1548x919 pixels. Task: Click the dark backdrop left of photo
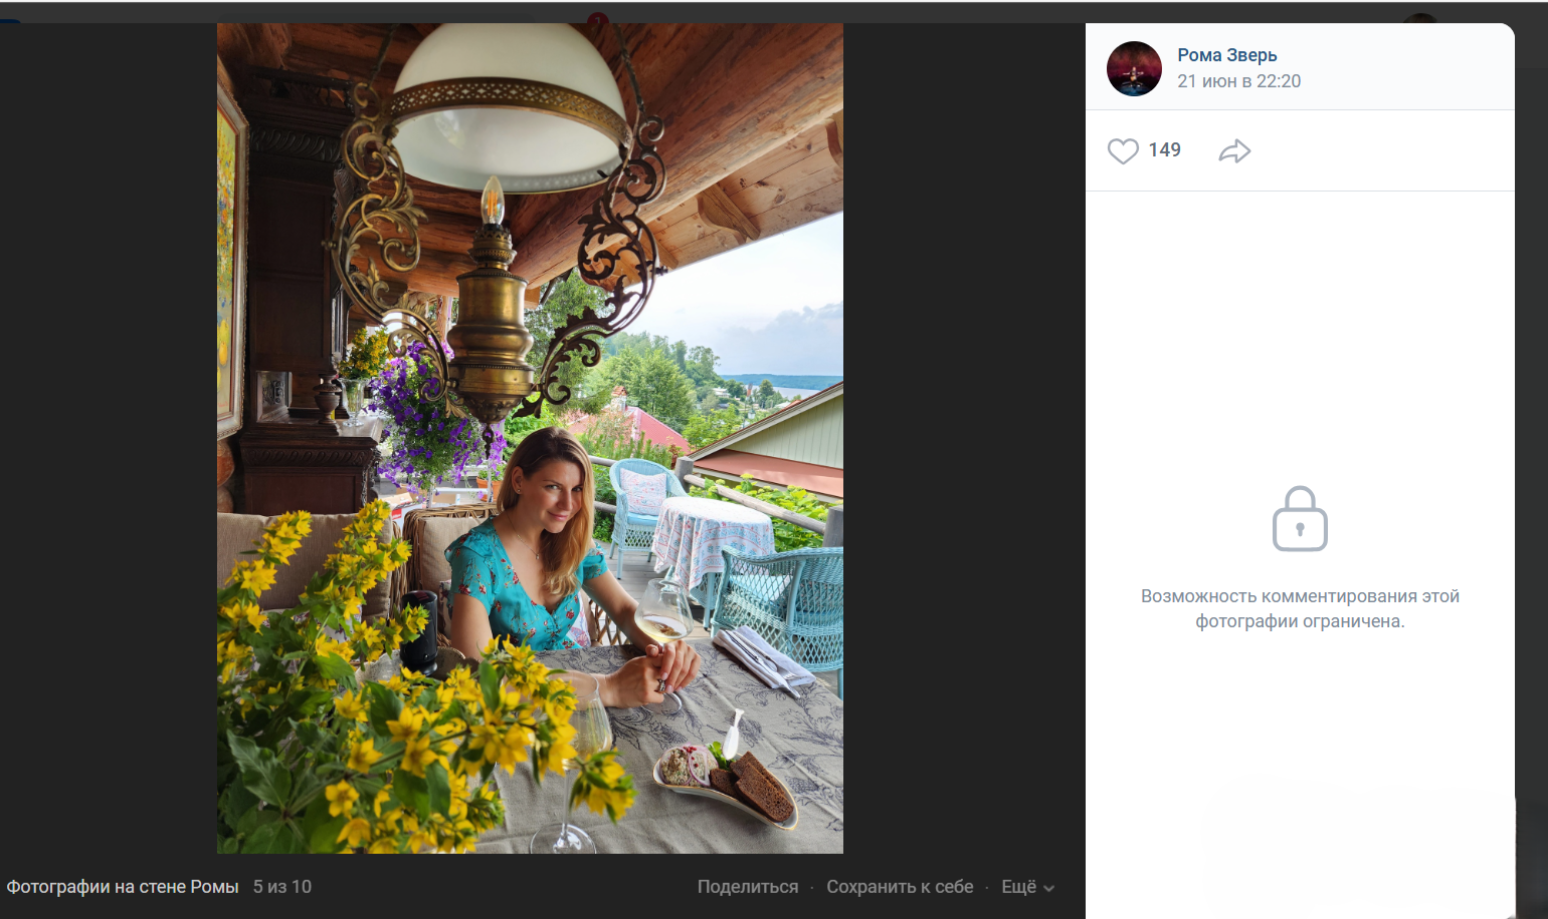(x=108, y=450)
